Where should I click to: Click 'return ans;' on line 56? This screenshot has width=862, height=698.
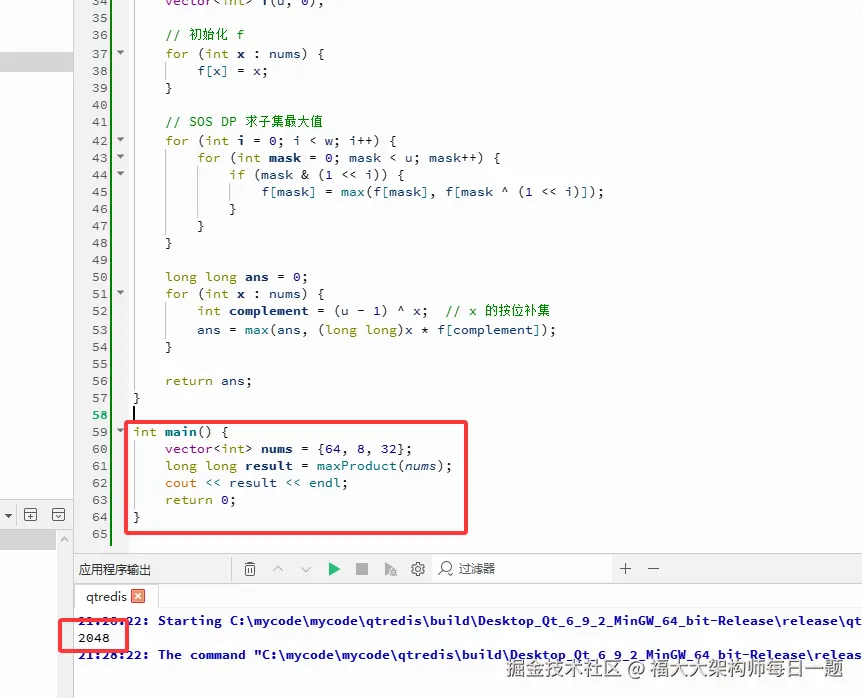[x=208, y=381]
